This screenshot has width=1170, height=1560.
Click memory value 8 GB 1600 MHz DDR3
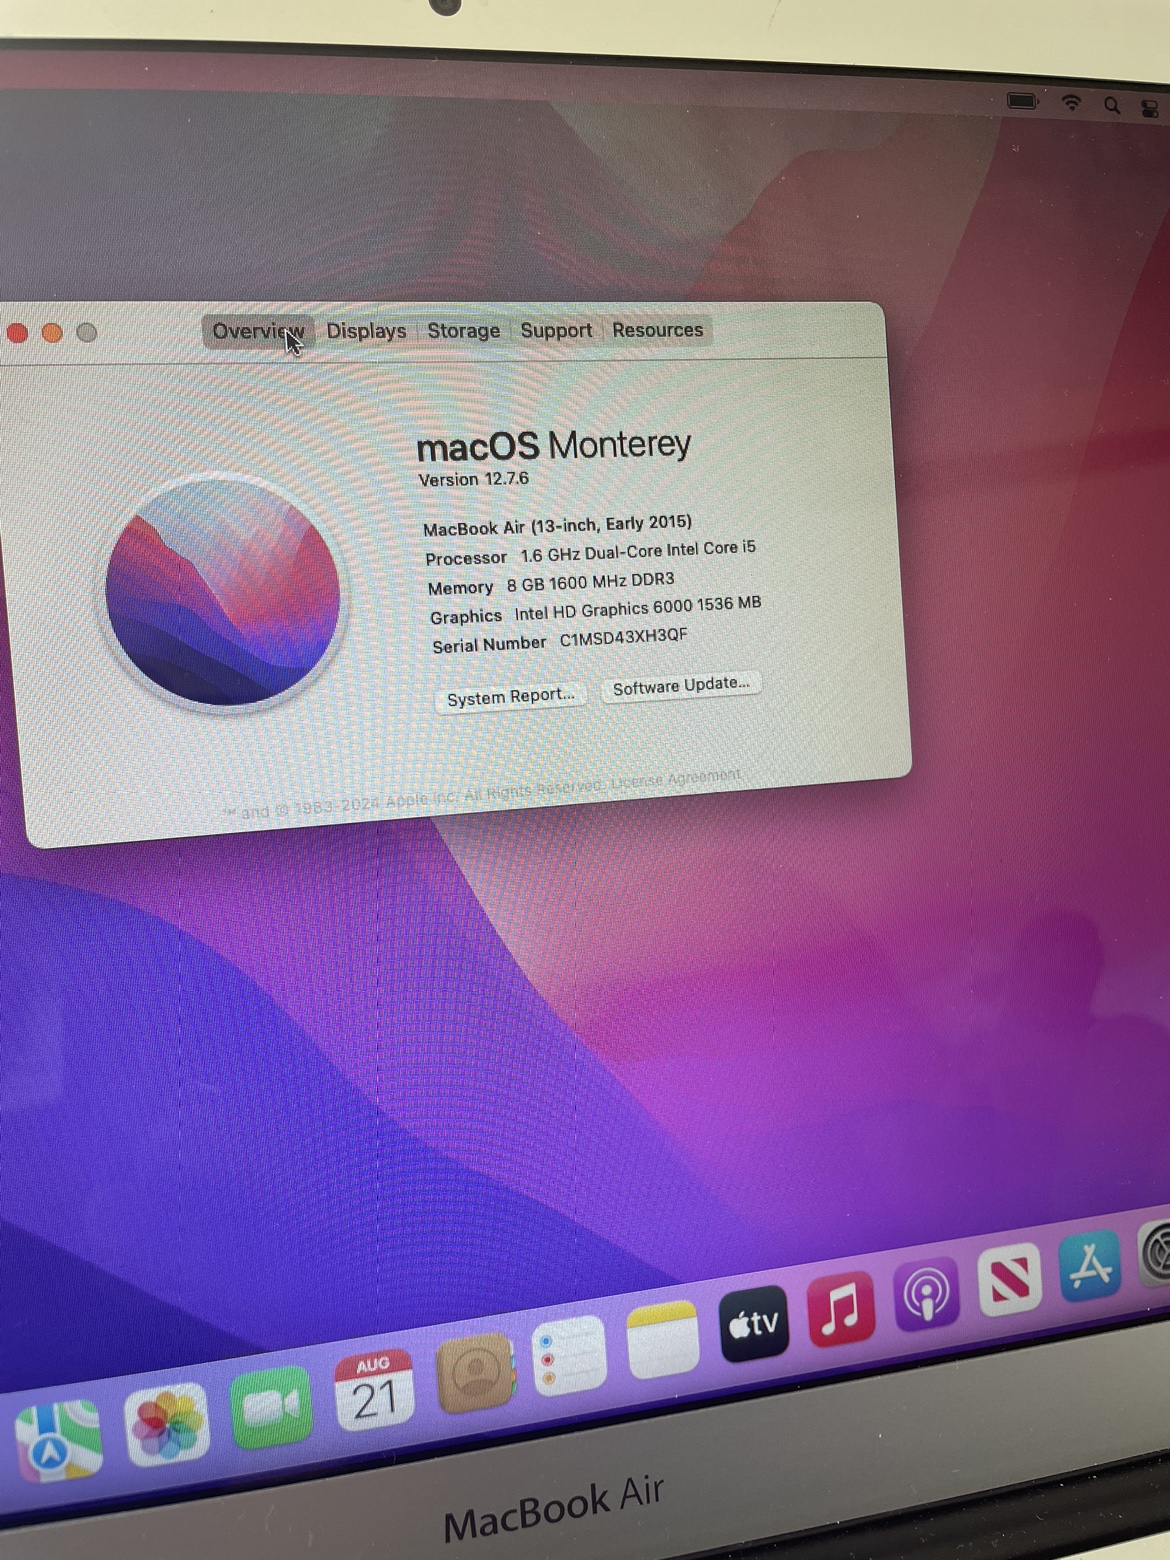click(x=590, y=582)
